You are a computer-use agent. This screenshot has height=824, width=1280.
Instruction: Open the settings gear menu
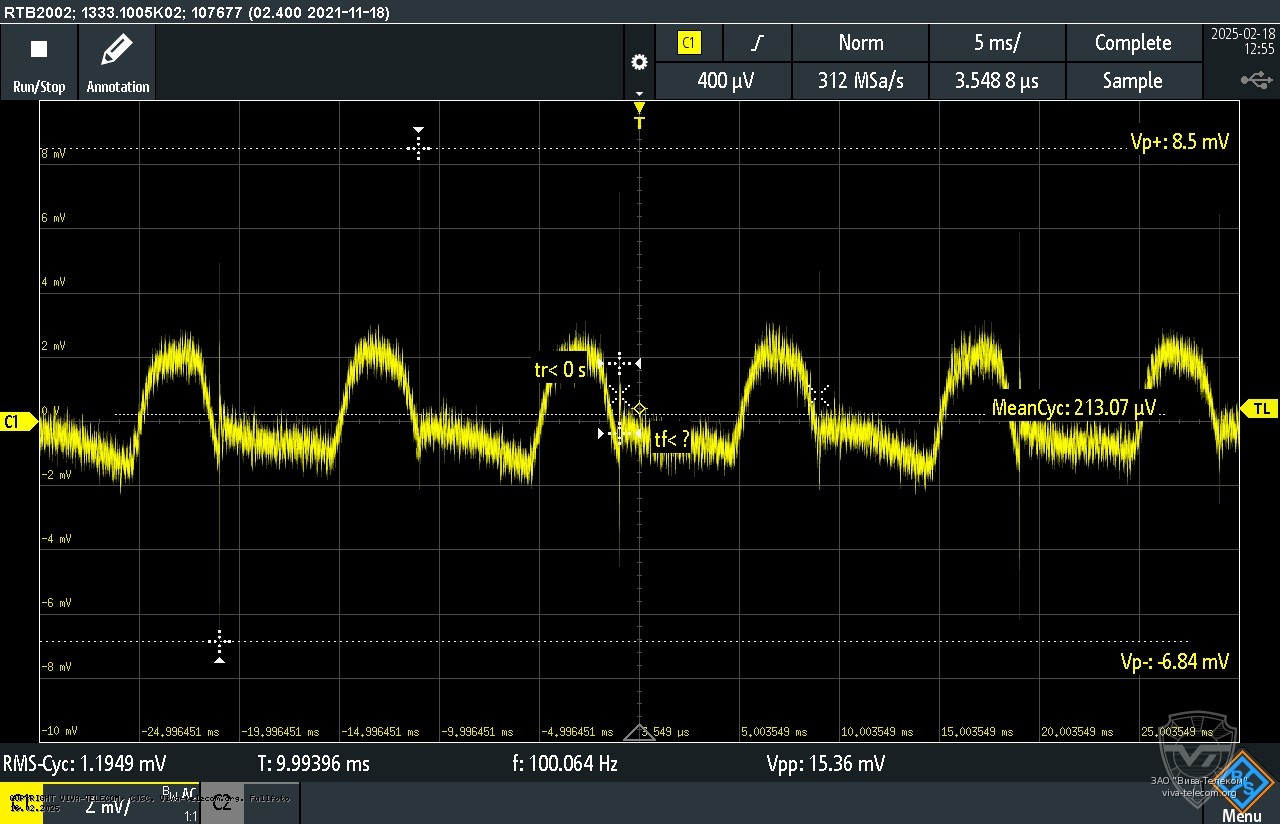click(x=639, y=62)
